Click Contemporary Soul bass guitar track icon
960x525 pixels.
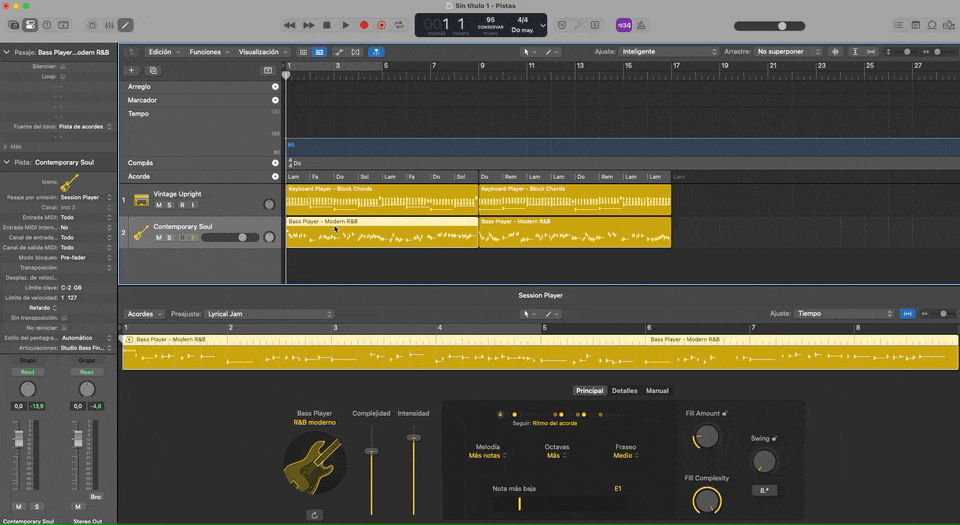coord(141,233)
